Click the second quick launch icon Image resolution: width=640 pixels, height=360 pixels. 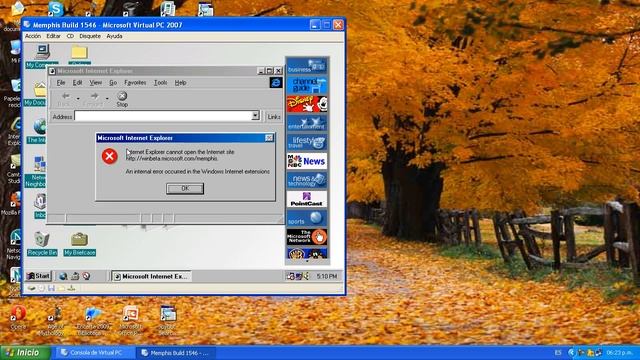75,276
